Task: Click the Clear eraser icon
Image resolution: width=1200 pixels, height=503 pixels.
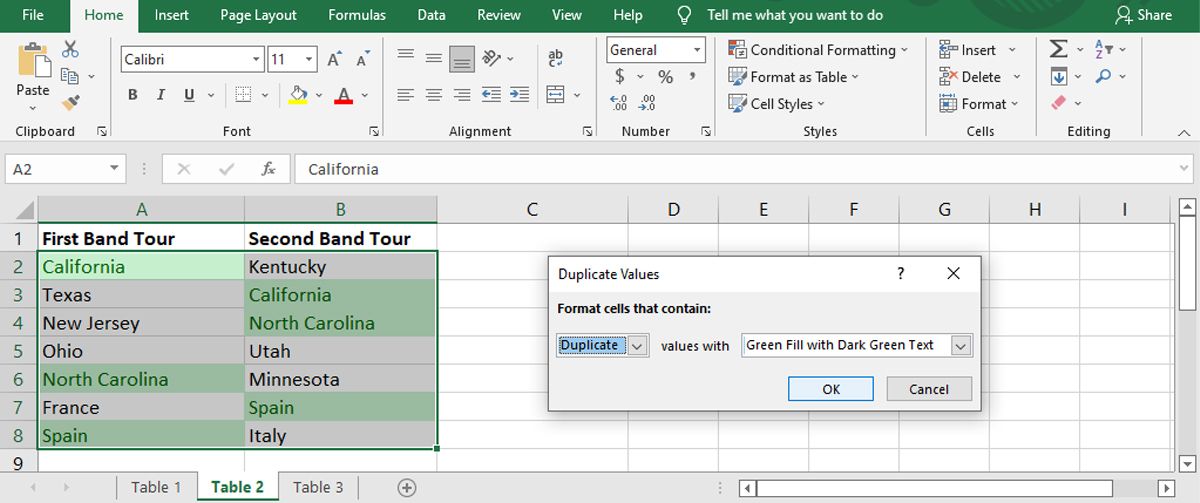Action: coord(1059,103)
